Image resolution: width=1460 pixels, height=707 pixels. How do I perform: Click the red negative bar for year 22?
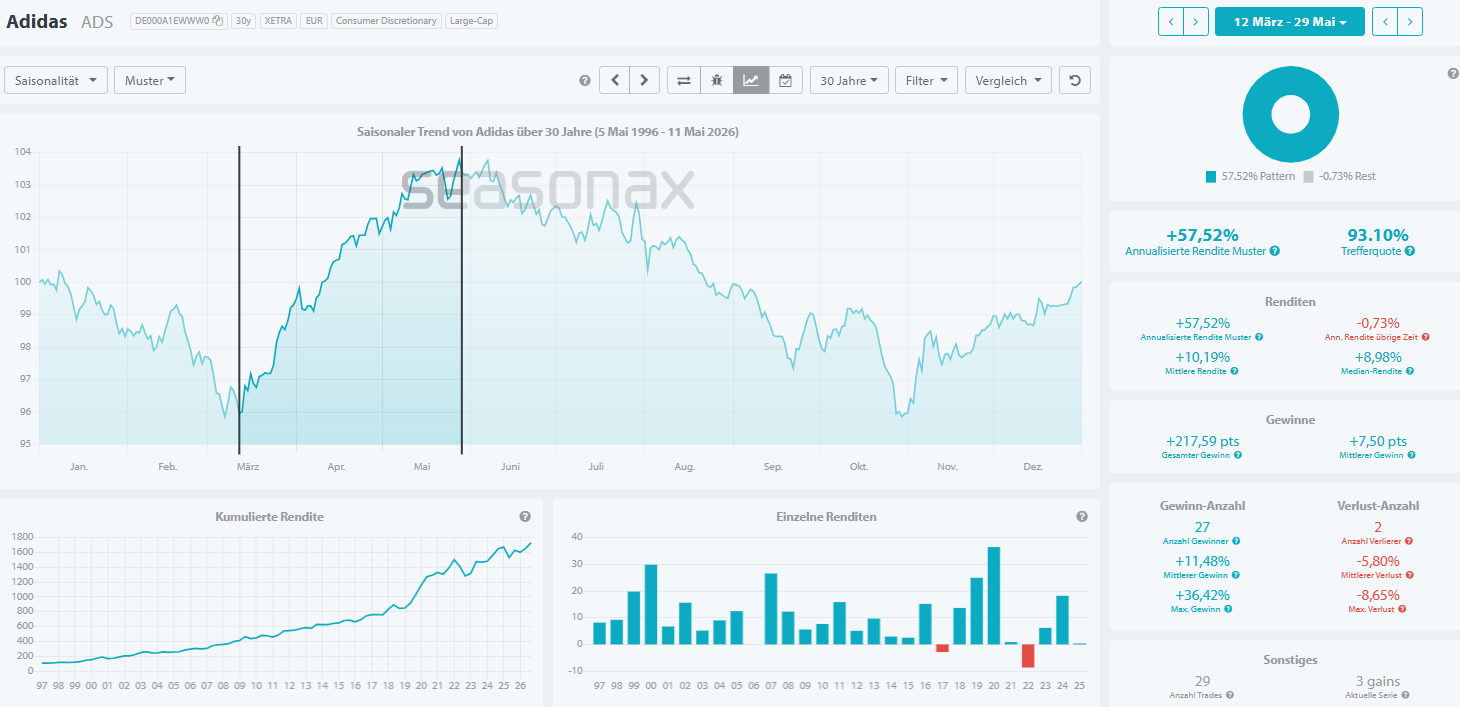[x=1027, y=656]
